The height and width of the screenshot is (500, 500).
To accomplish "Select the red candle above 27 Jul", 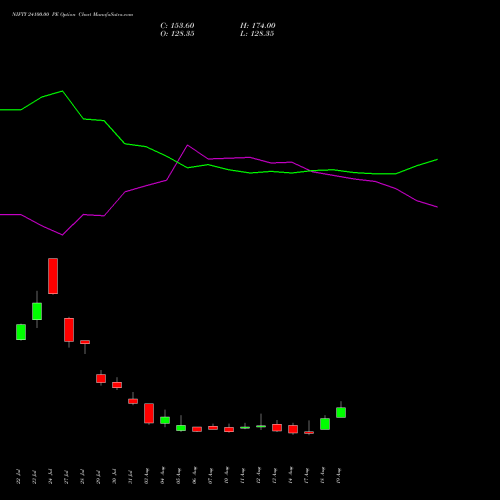I will [69, 330].
